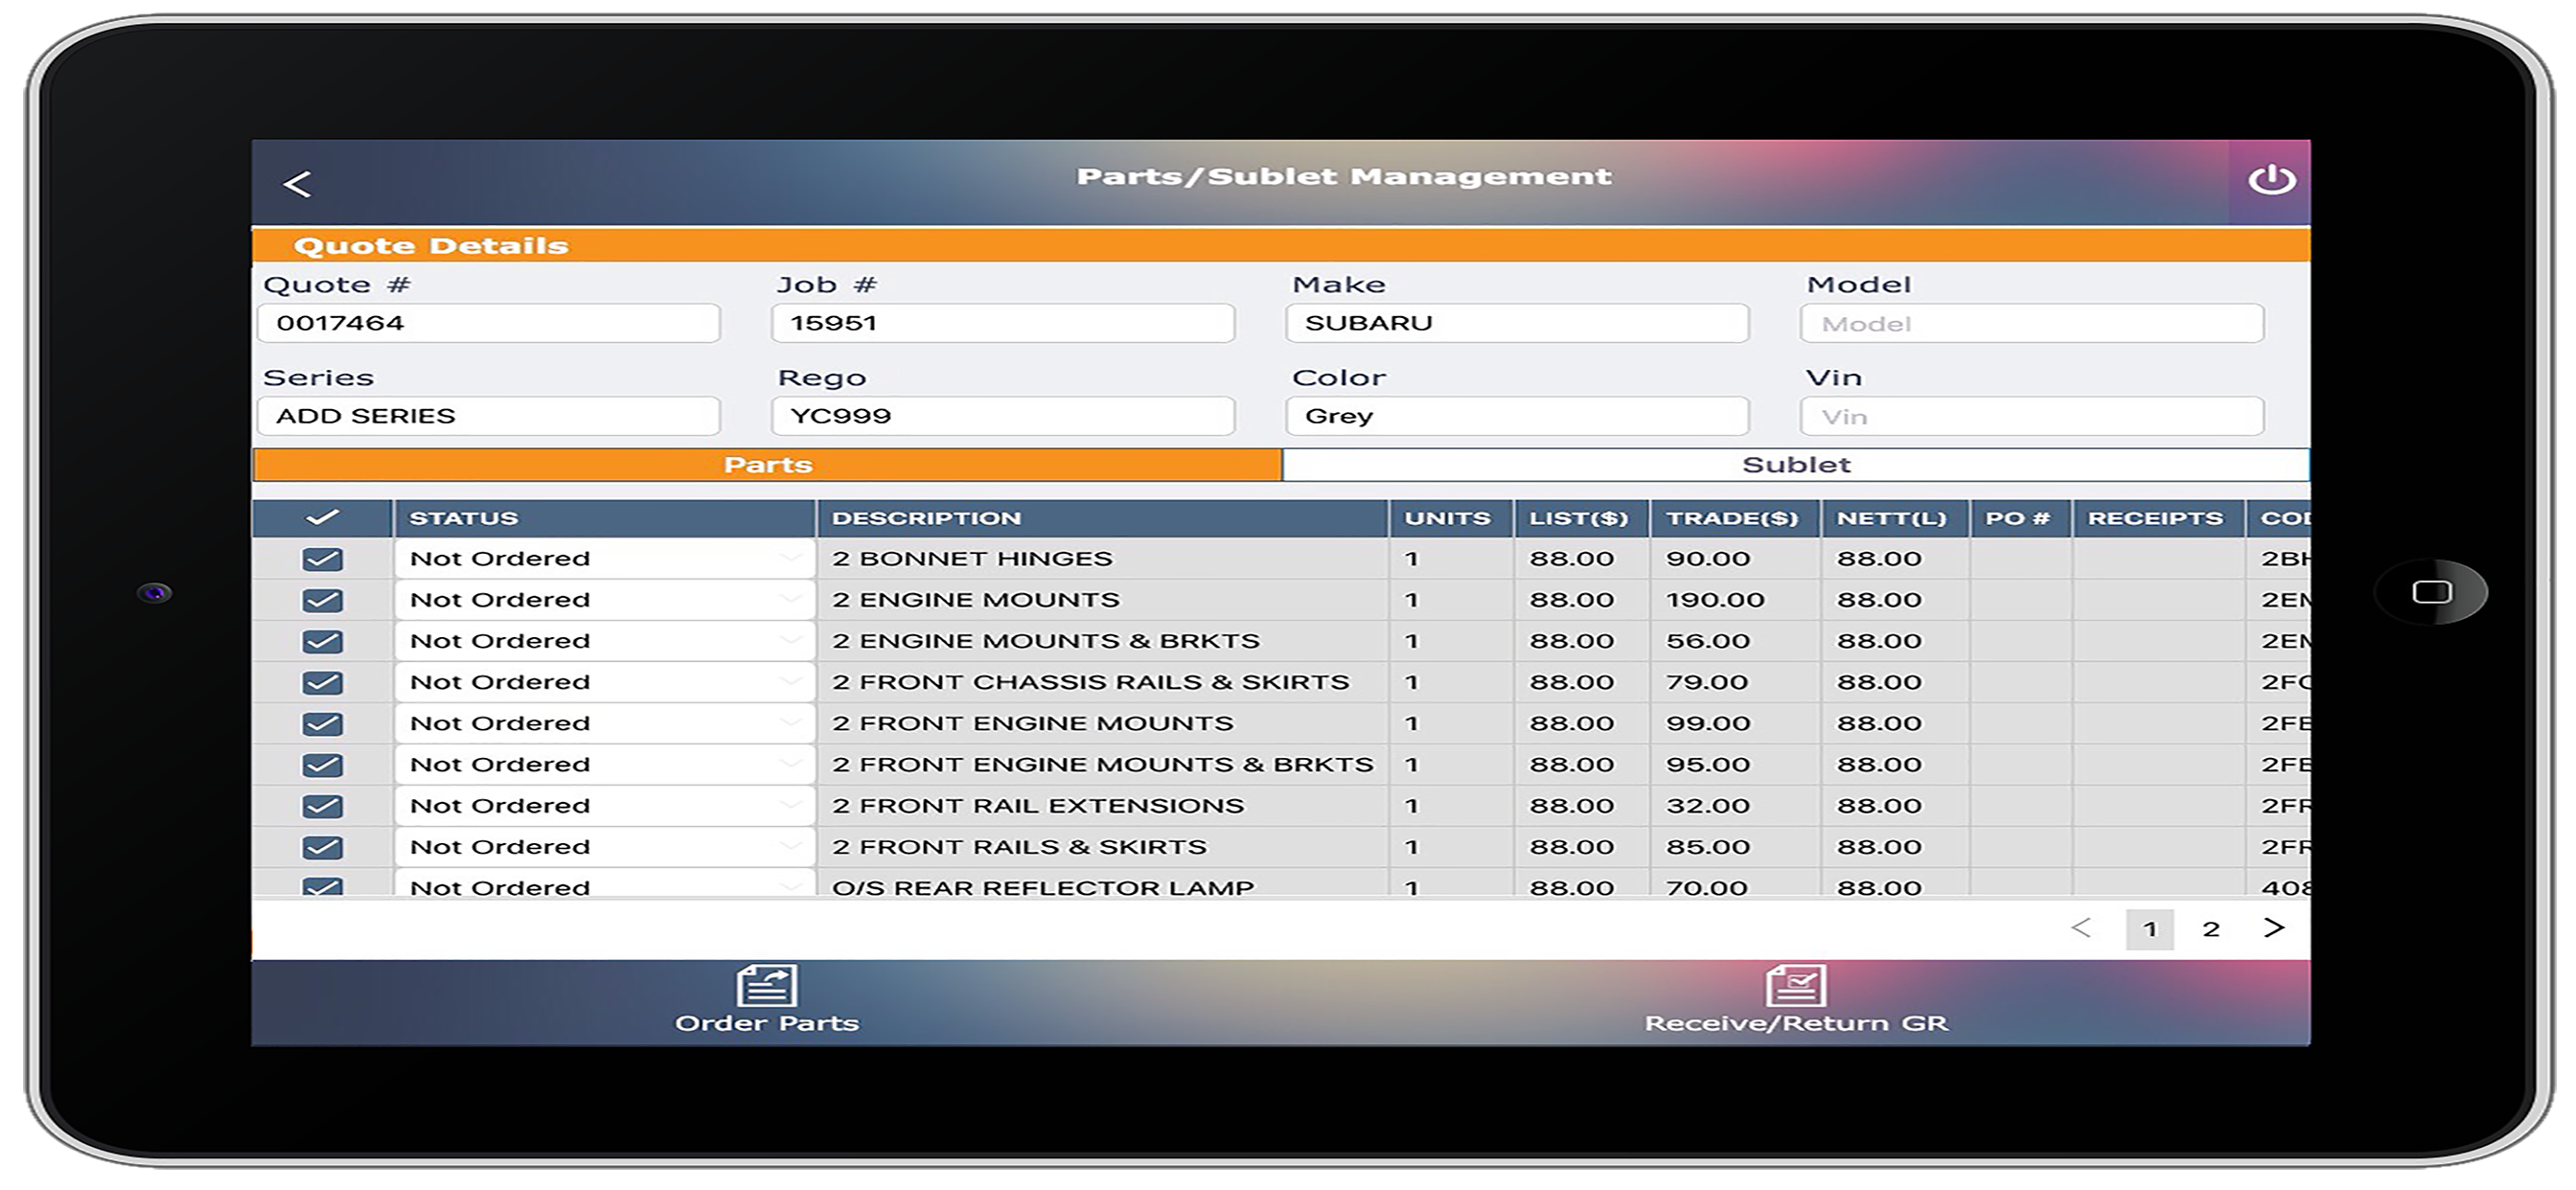Click the Model input field

(2031, 324)
